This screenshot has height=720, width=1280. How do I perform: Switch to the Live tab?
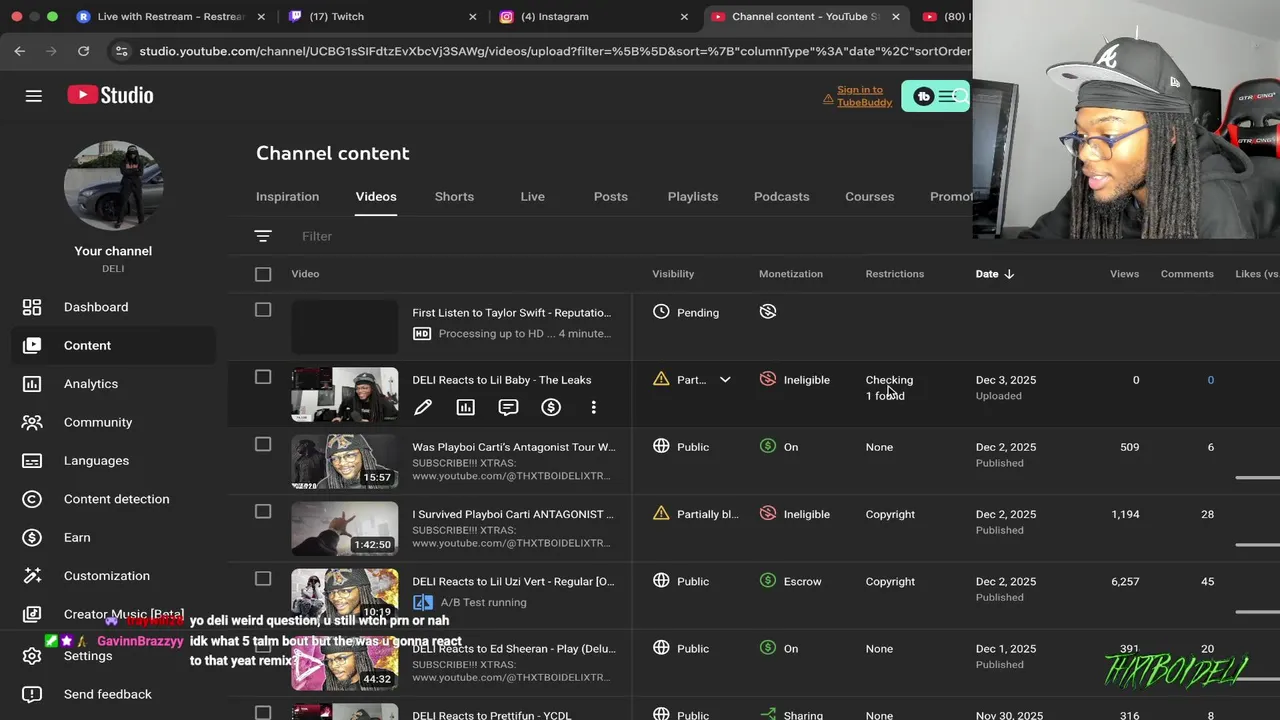[532, 197]
